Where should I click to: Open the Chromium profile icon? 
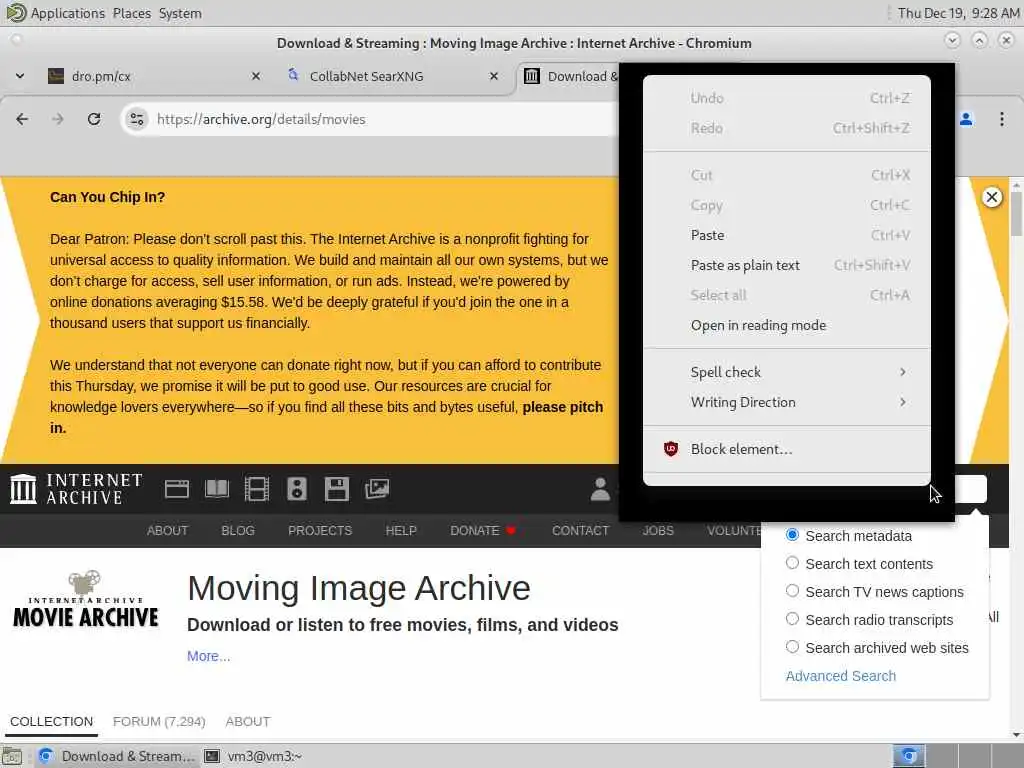pos(966,119)
